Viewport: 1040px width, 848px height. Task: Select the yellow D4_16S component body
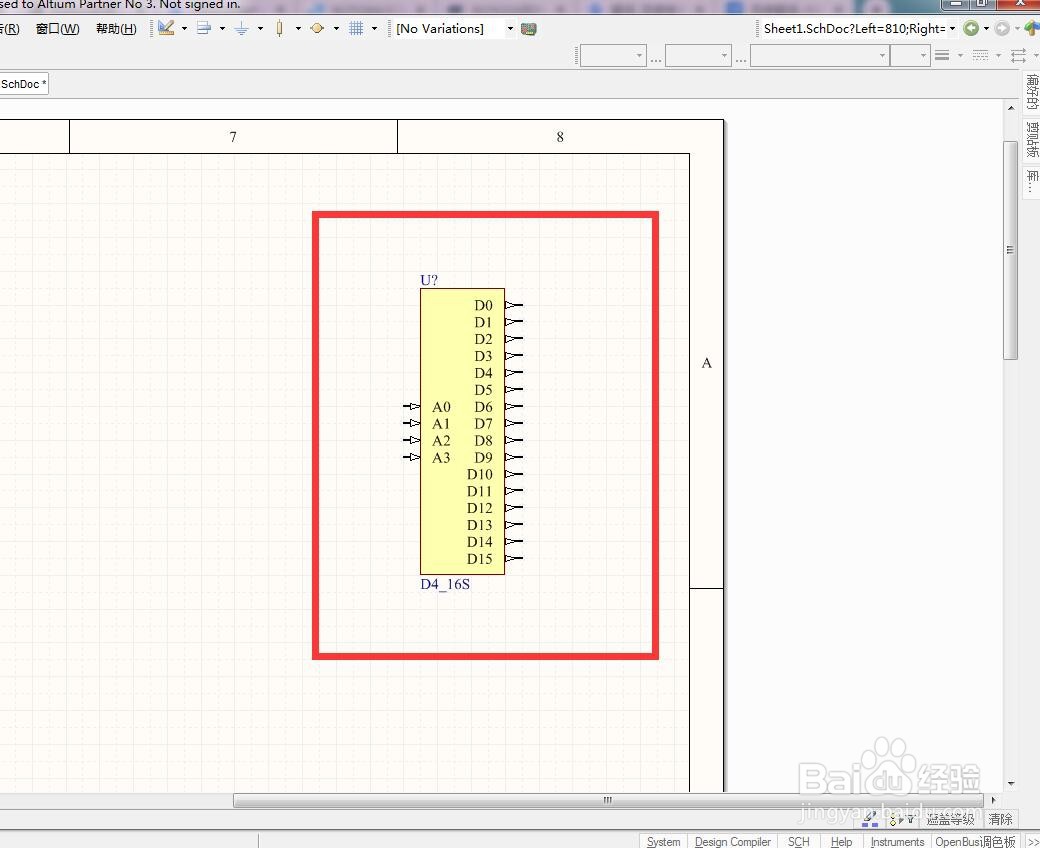point(462,432)
